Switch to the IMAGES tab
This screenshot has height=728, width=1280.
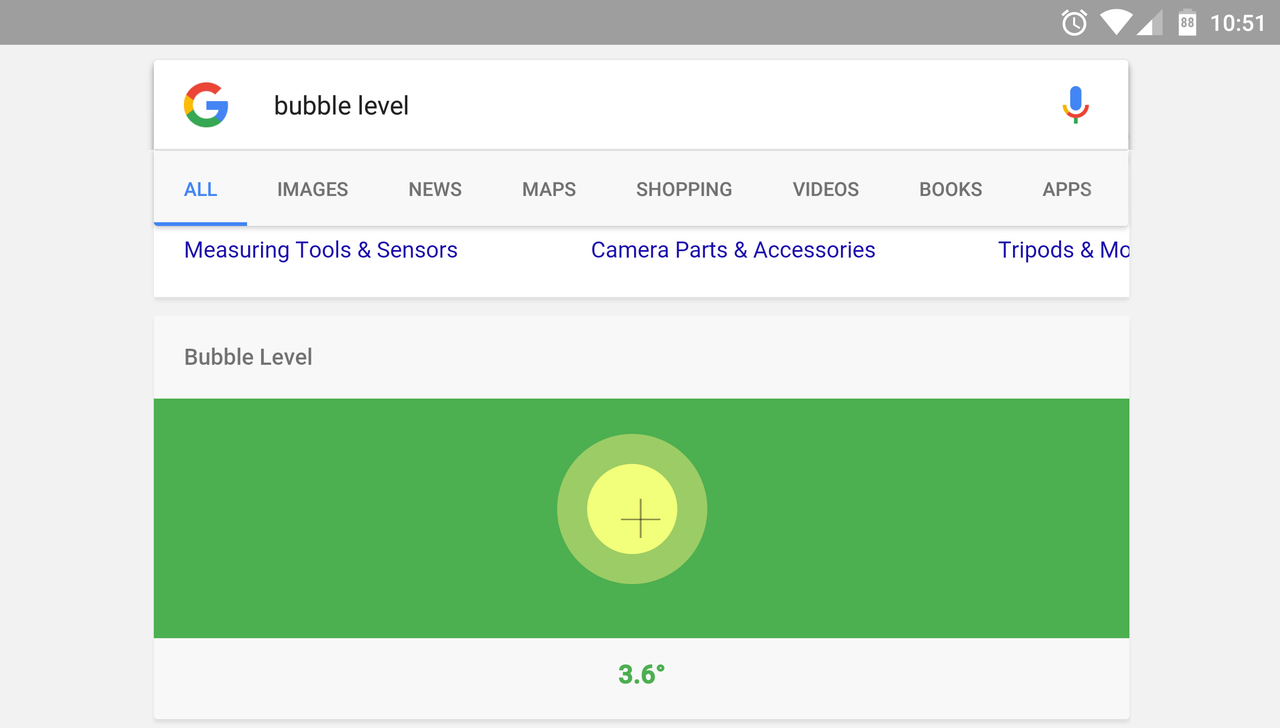[x=312, y=190]
